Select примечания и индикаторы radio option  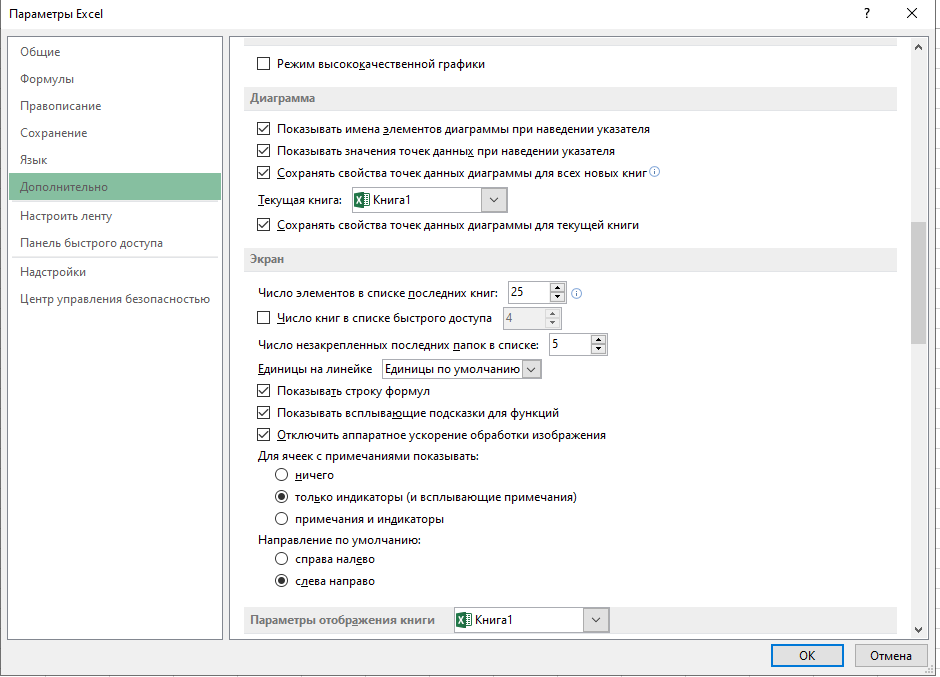[x=281, y=519]
